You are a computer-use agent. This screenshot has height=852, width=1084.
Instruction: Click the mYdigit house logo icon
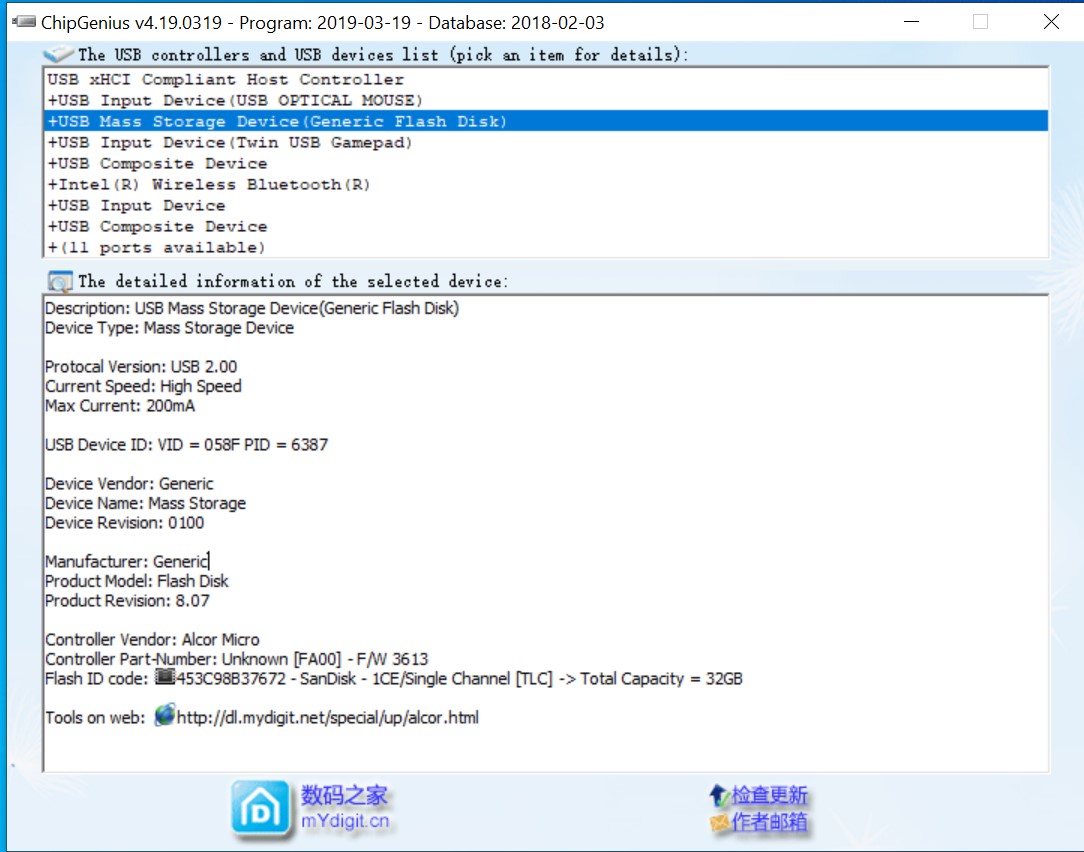coord(261,808)
